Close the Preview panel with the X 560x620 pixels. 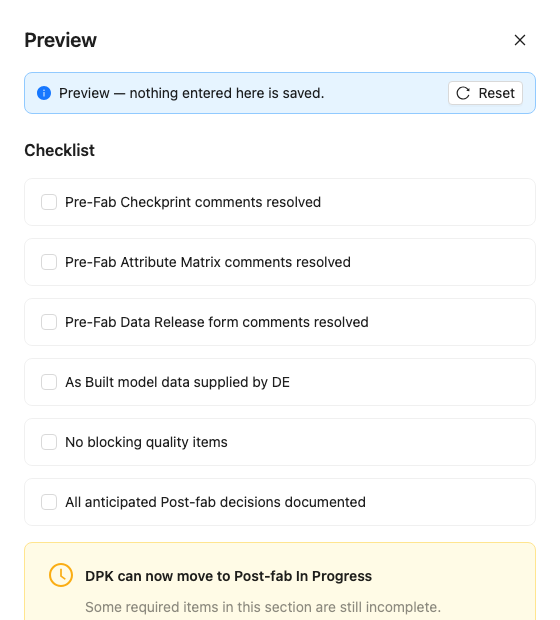[x=520, y=40]
